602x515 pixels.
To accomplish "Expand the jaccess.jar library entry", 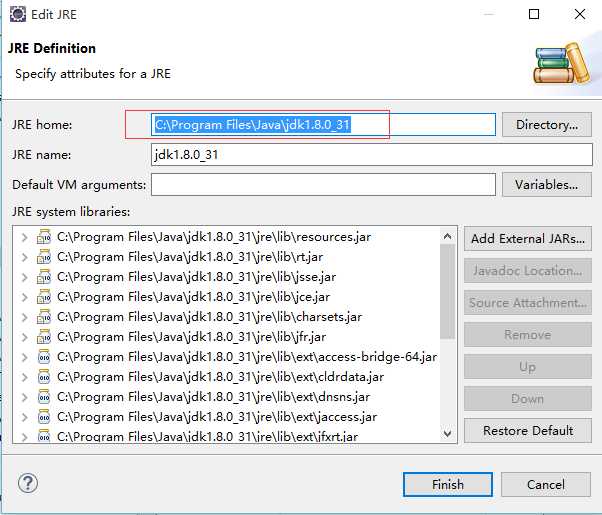I will 25,417.
